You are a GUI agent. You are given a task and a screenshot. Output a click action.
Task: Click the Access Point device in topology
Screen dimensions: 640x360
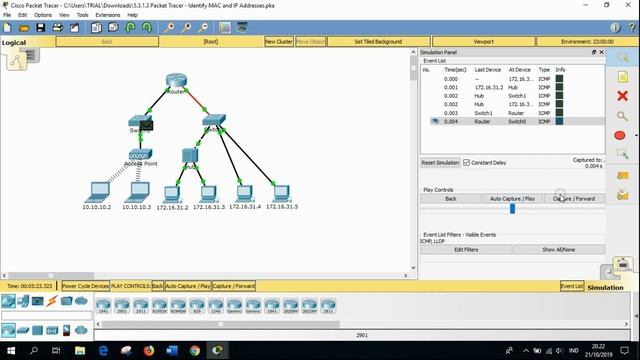click(x=140, y=155)
